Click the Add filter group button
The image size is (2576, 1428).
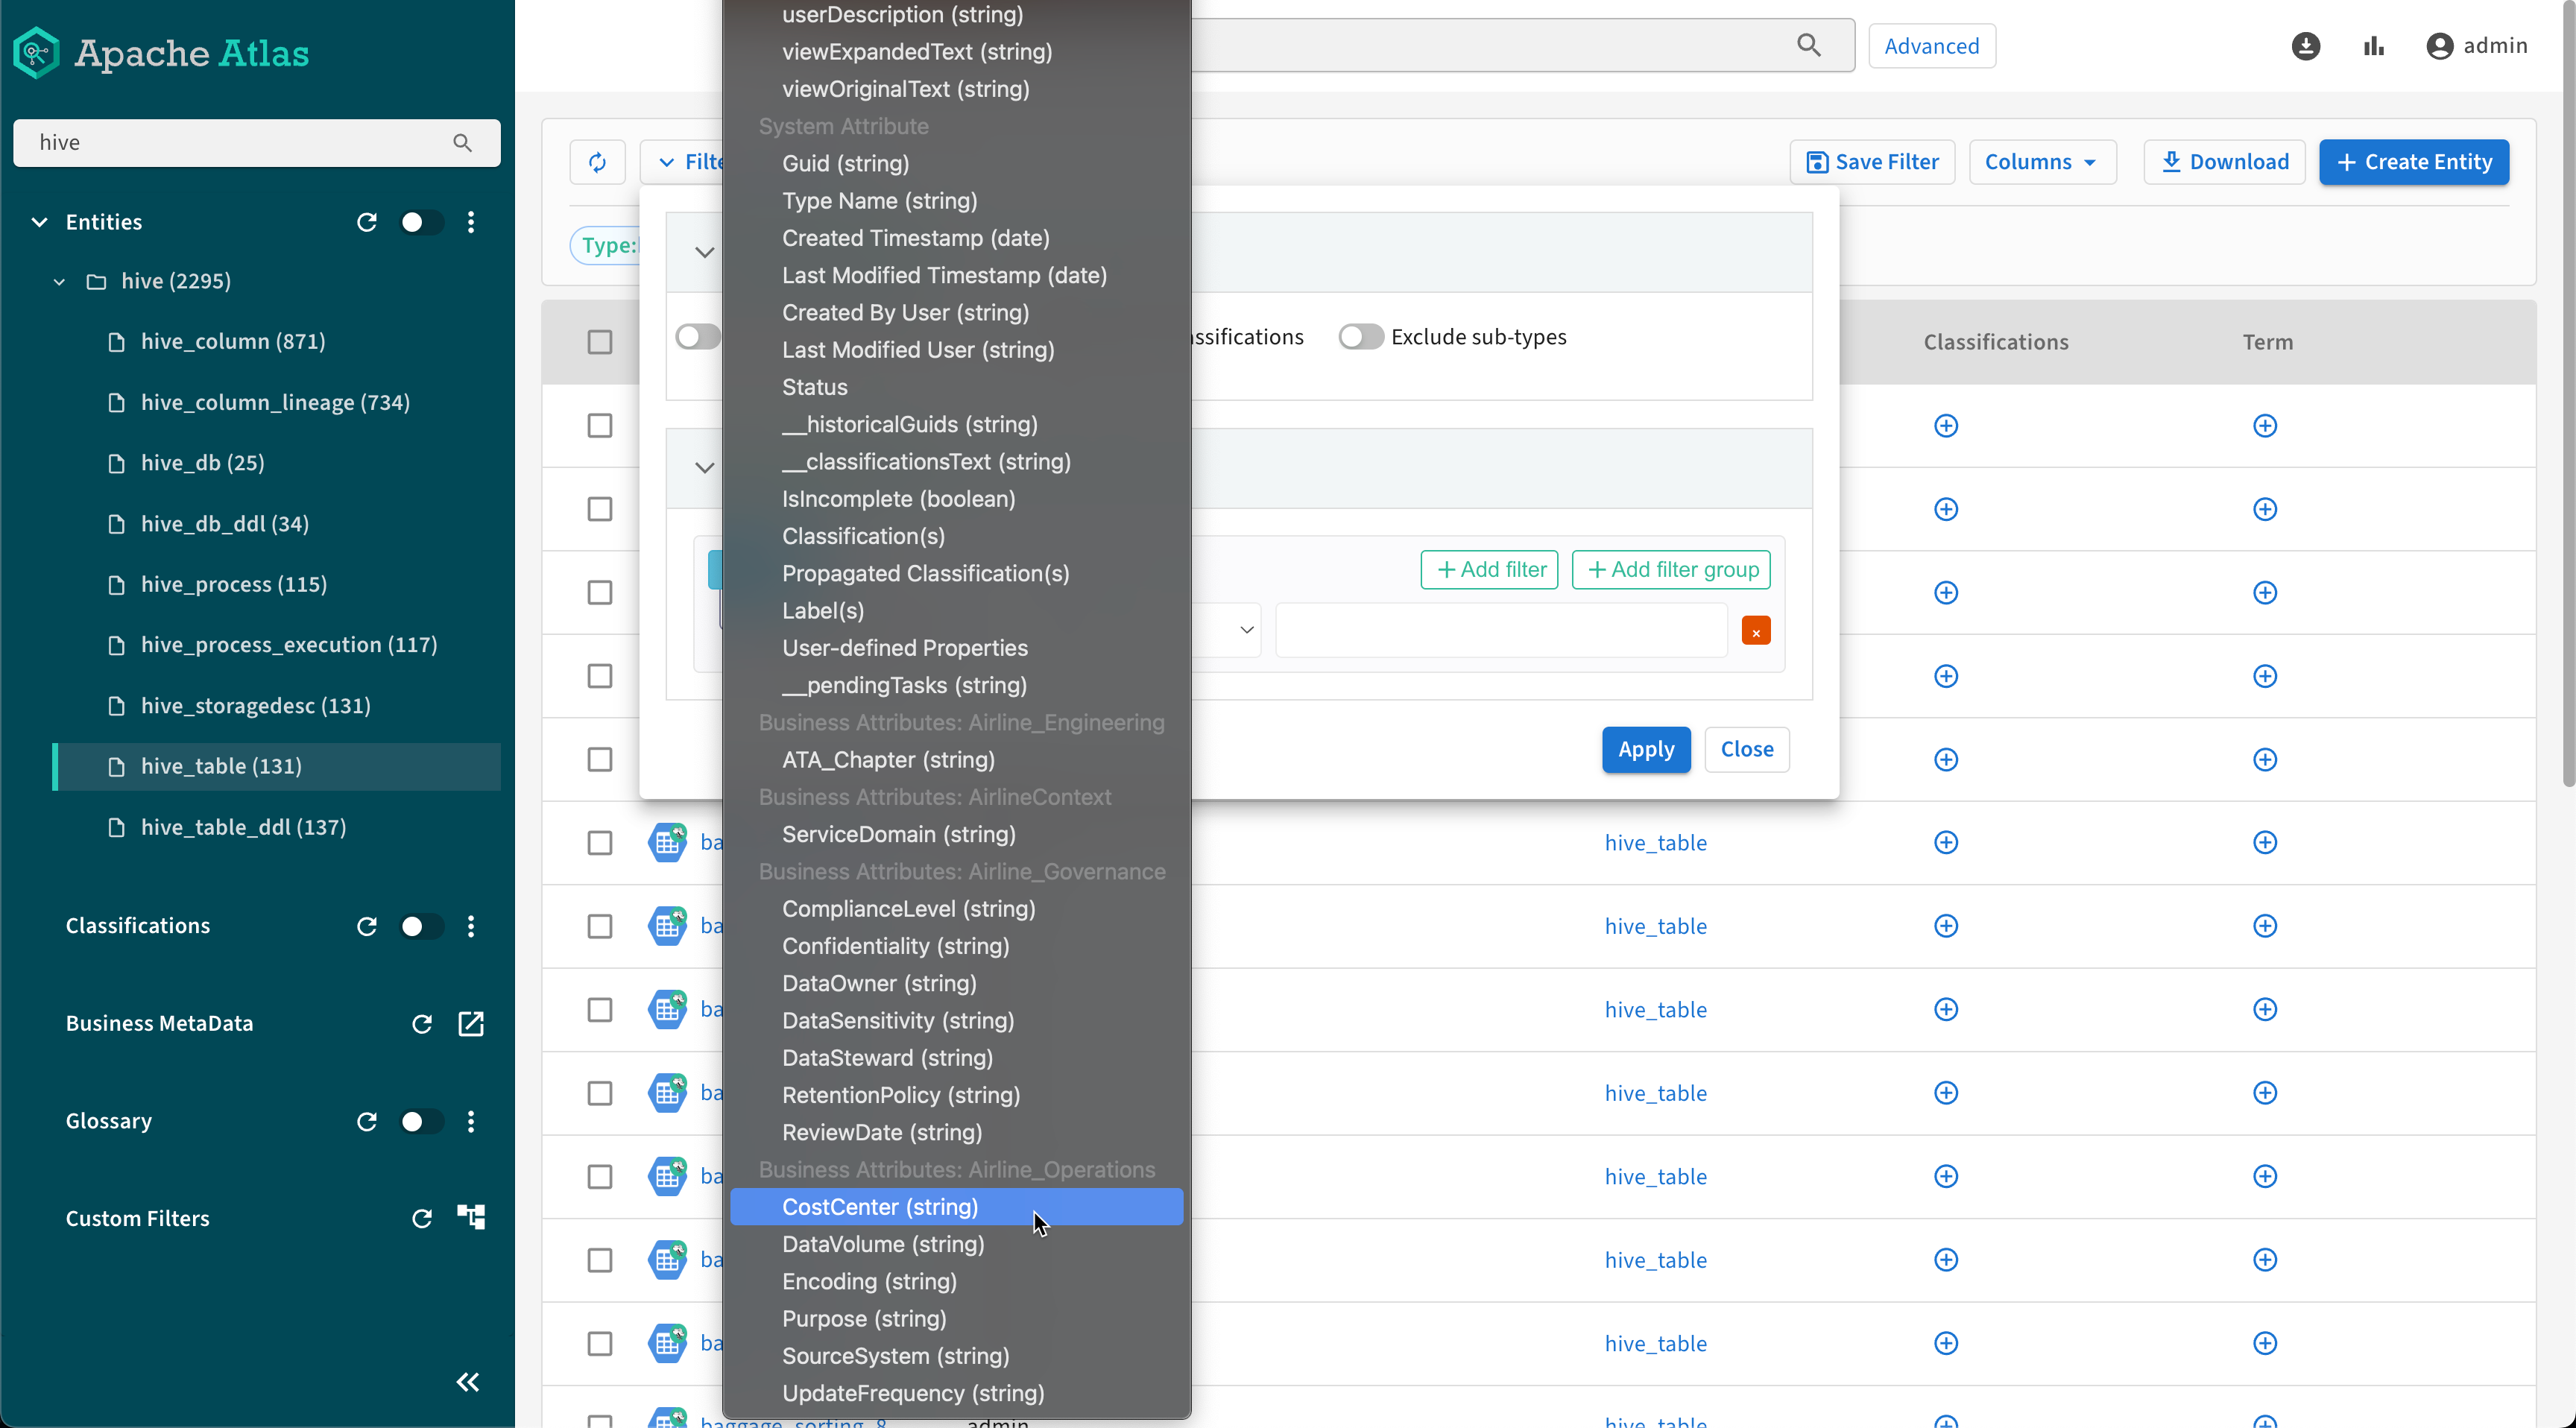pyautogui.click(x=1671, y=569)
